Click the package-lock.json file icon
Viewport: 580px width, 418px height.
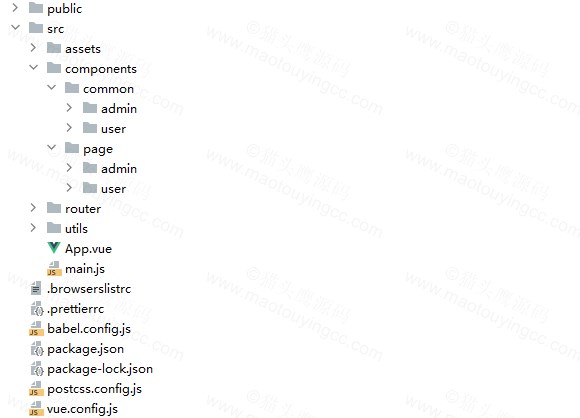click(x=37, y=368)
